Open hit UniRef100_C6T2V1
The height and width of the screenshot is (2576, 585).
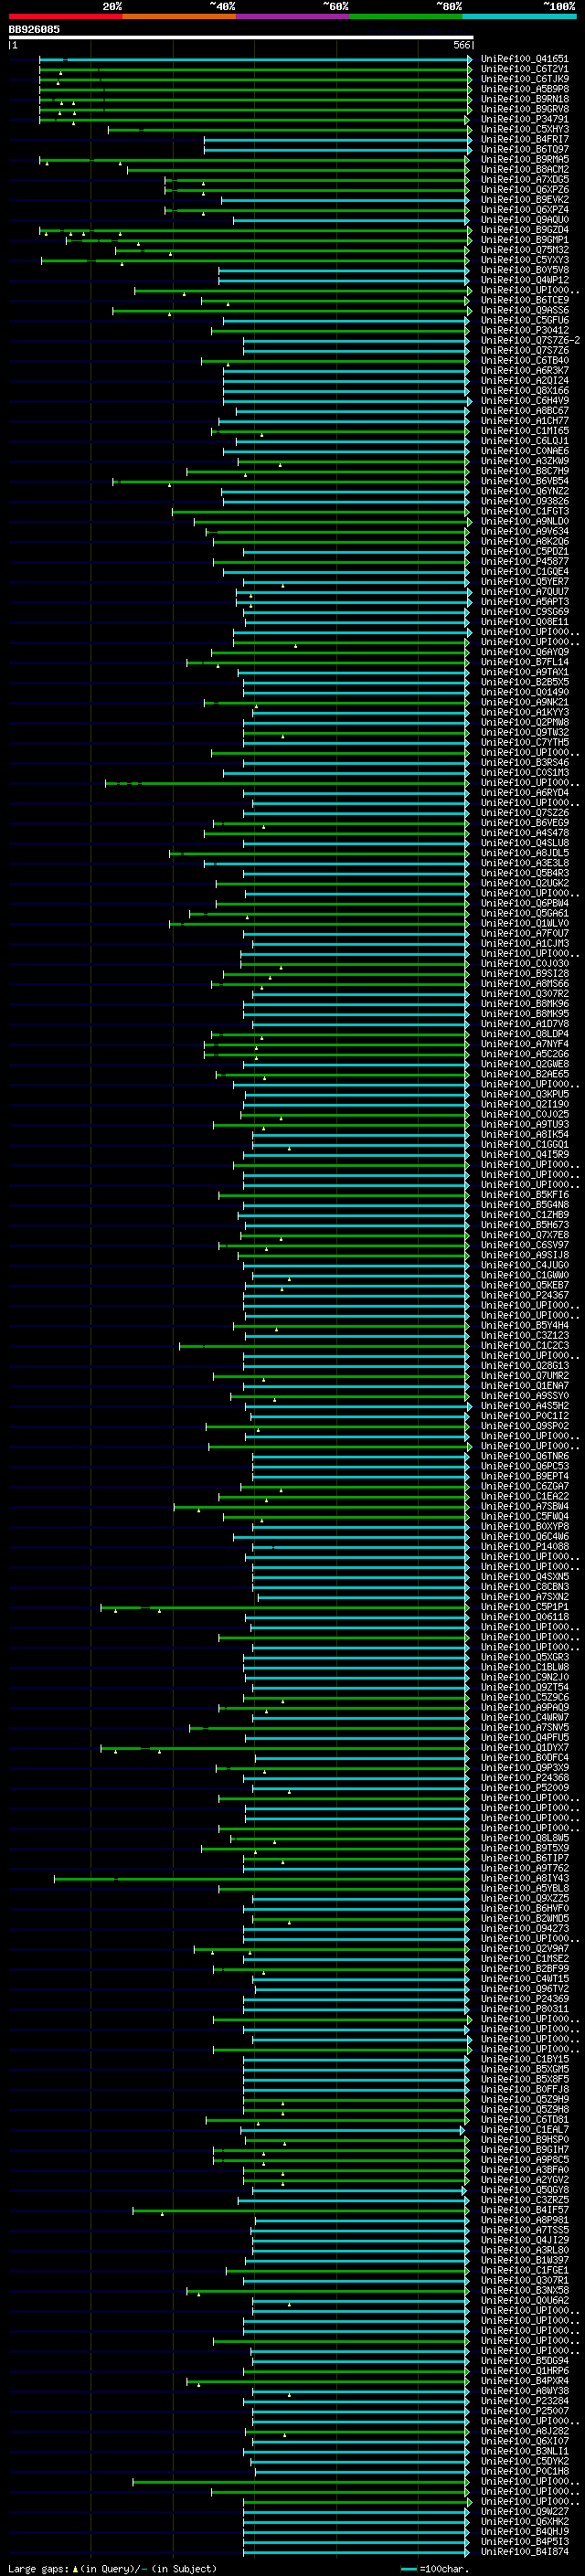pyautogui.click(x=525, y=69)
